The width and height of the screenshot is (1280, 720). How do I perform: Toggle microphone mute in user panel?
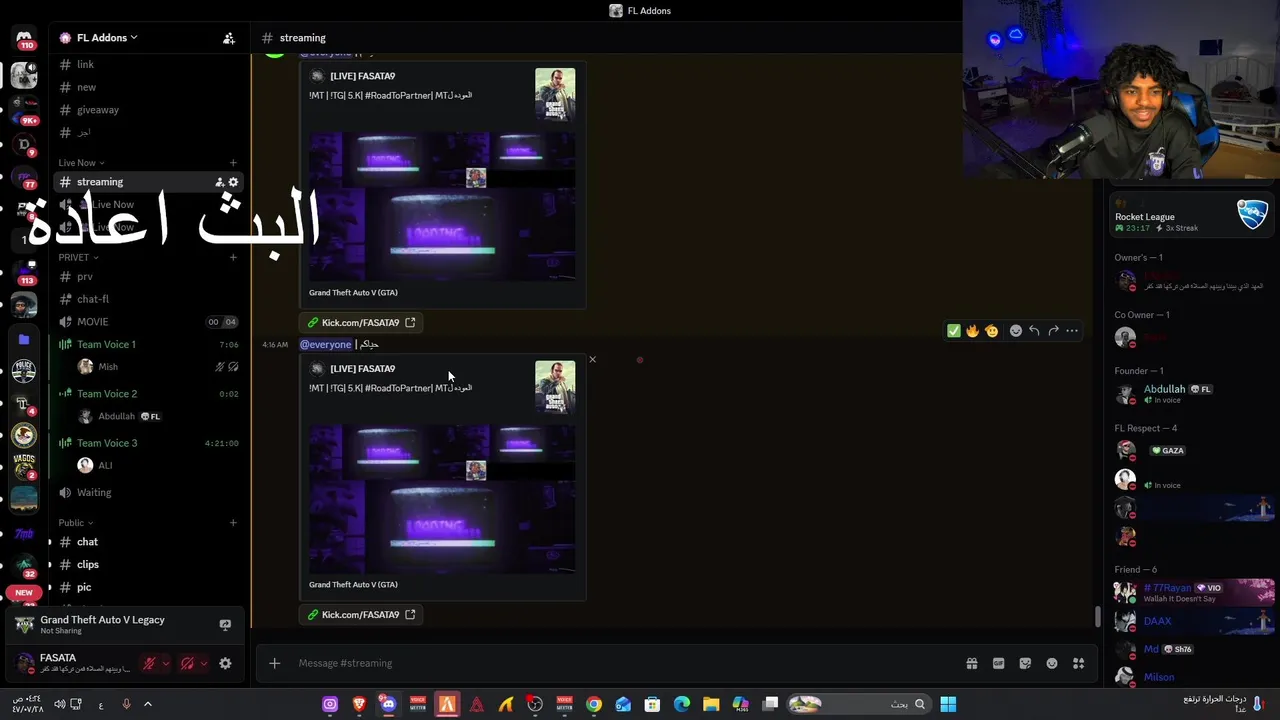[149, 663]
